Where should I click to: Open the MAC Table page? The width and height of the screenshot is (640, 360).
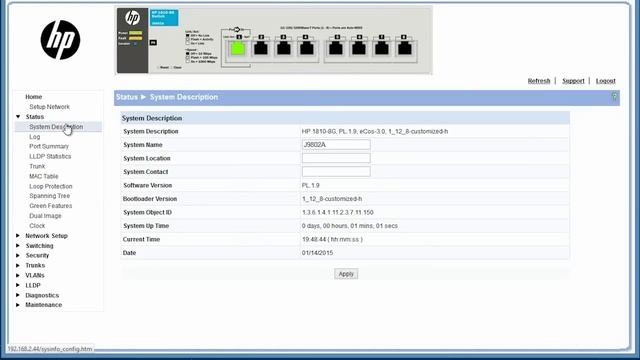44,176
